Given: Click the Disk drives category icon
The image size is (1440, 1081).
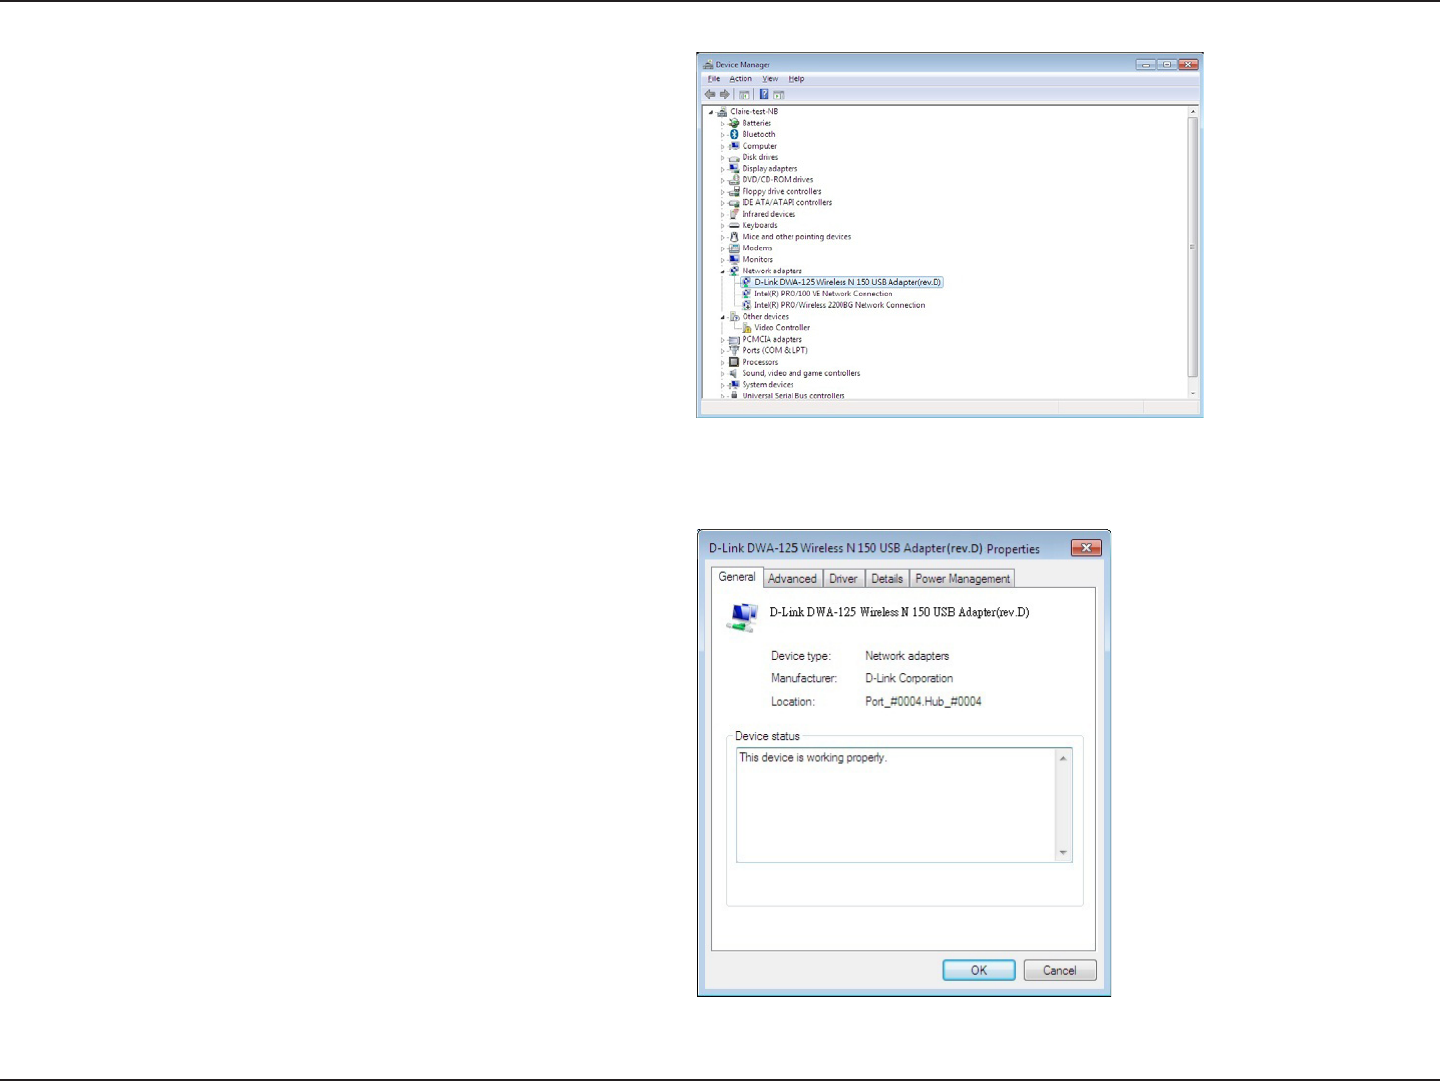Looking at the screenshot, I should pos(734,157).
